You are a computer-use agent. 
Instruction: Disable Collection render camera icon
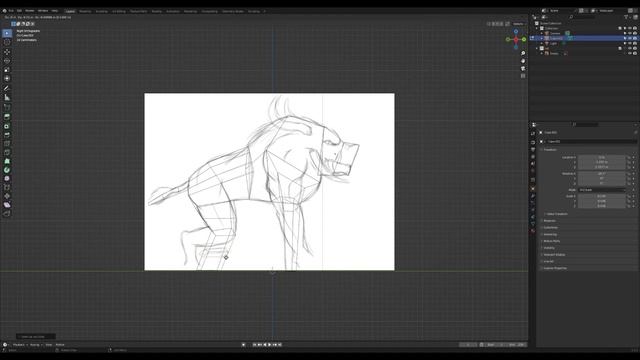tap(635, 29)
